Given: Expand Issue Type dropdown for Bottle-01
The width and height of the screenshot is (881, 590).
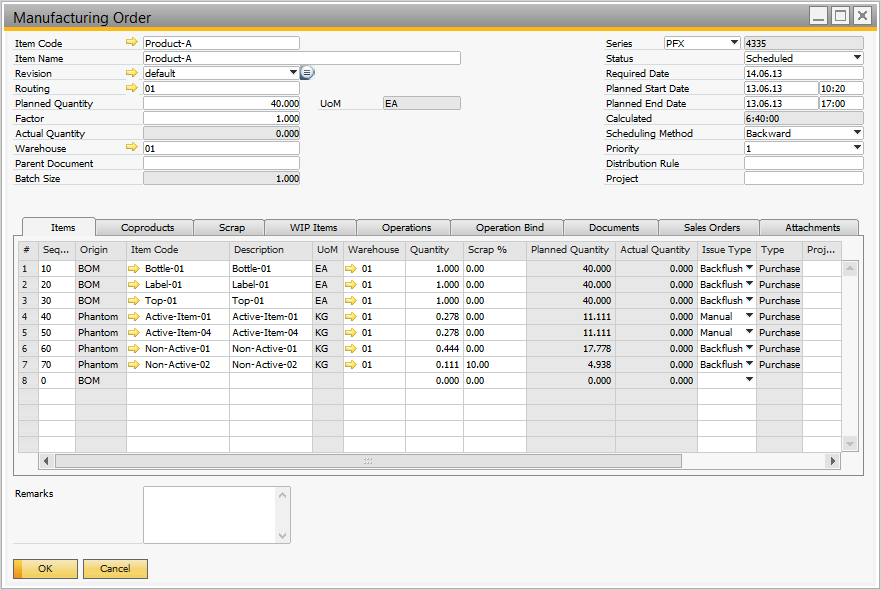Looking at the screenshot, I should [x=749, y=268].
